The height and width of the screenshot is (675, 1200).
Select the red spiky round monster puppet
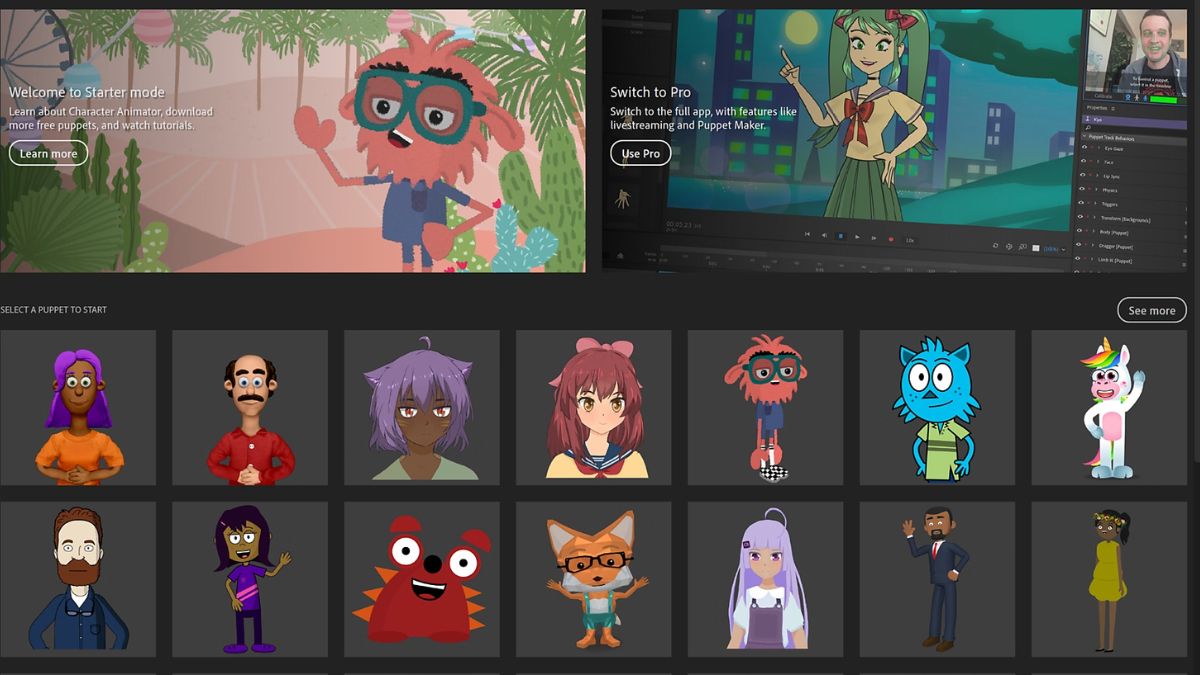(422, 580)
